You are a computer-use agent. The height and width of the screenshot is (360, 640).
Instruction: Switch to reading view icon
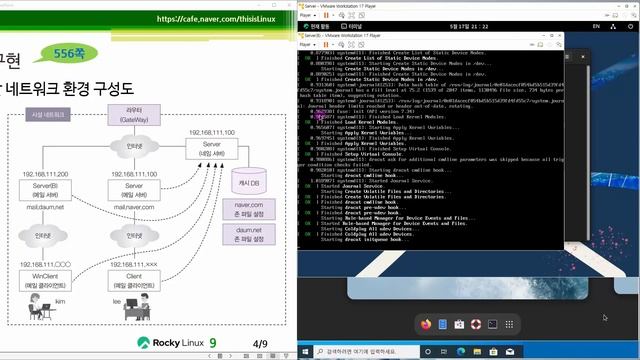(x=273, y=356)
